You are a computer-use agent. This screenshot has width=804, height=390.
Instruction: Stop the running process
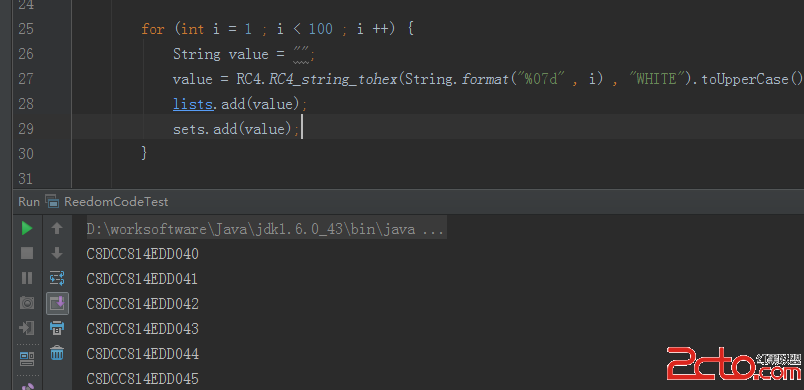pos(27,253)
